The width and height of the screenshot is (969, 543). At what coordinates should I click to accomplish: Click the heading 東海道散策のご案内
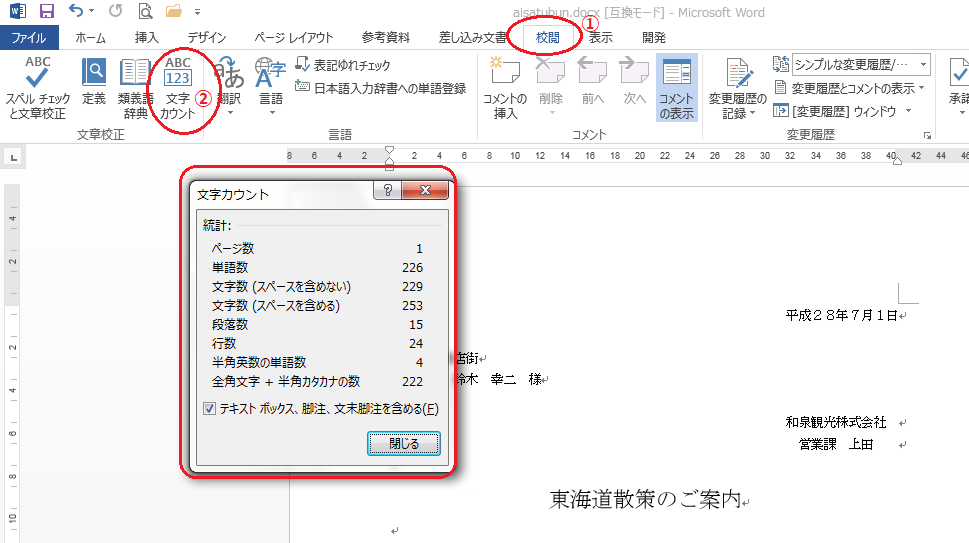(645, 499)
